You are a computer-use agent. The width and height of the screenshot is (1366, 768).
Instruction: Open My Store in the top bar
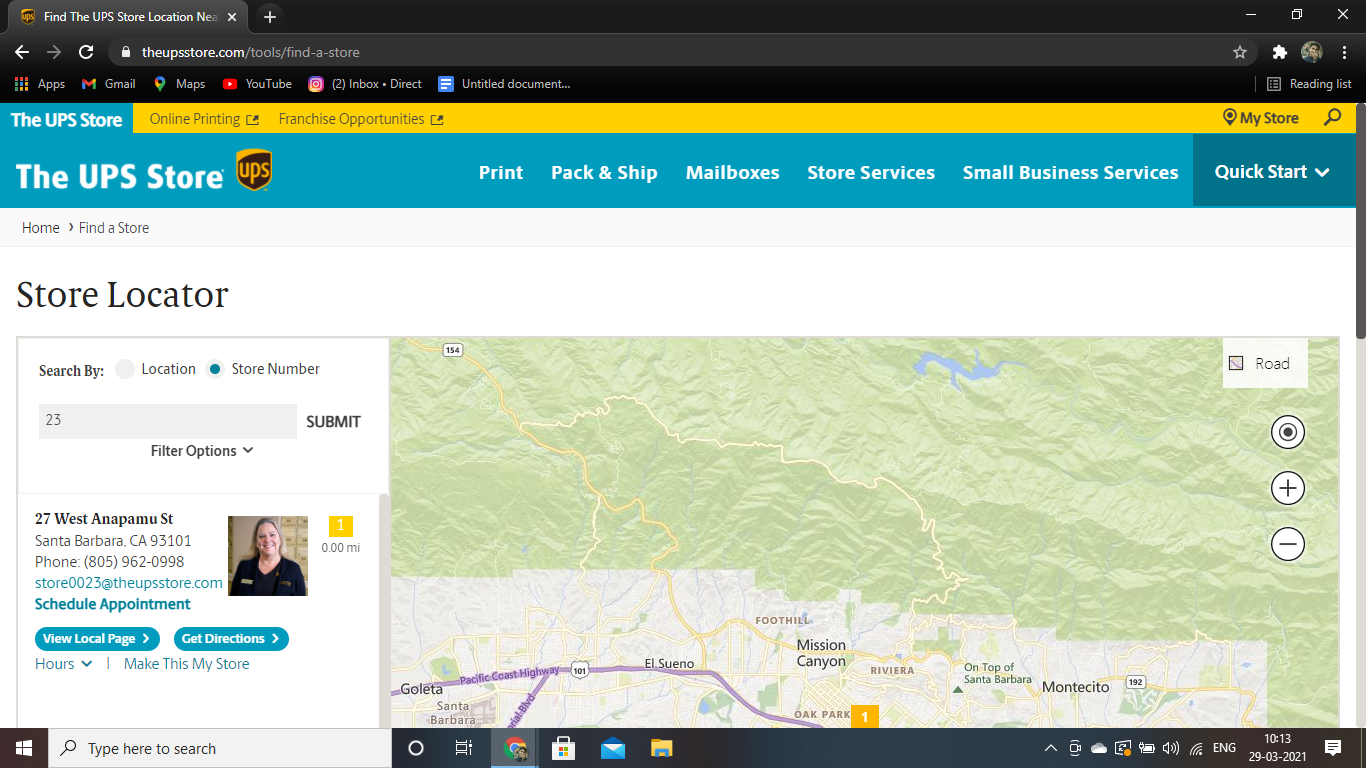(x=1261, y=118)
